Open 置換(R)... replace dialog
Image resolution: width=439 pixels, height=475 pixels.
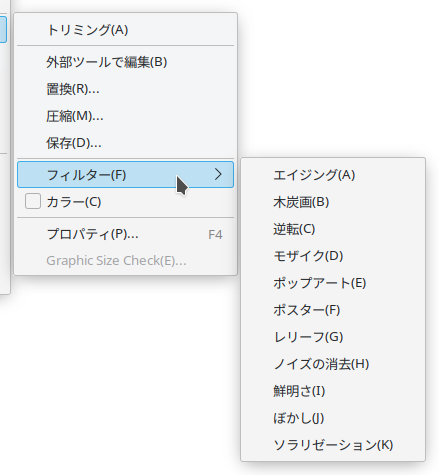click(x=125, y=89)
